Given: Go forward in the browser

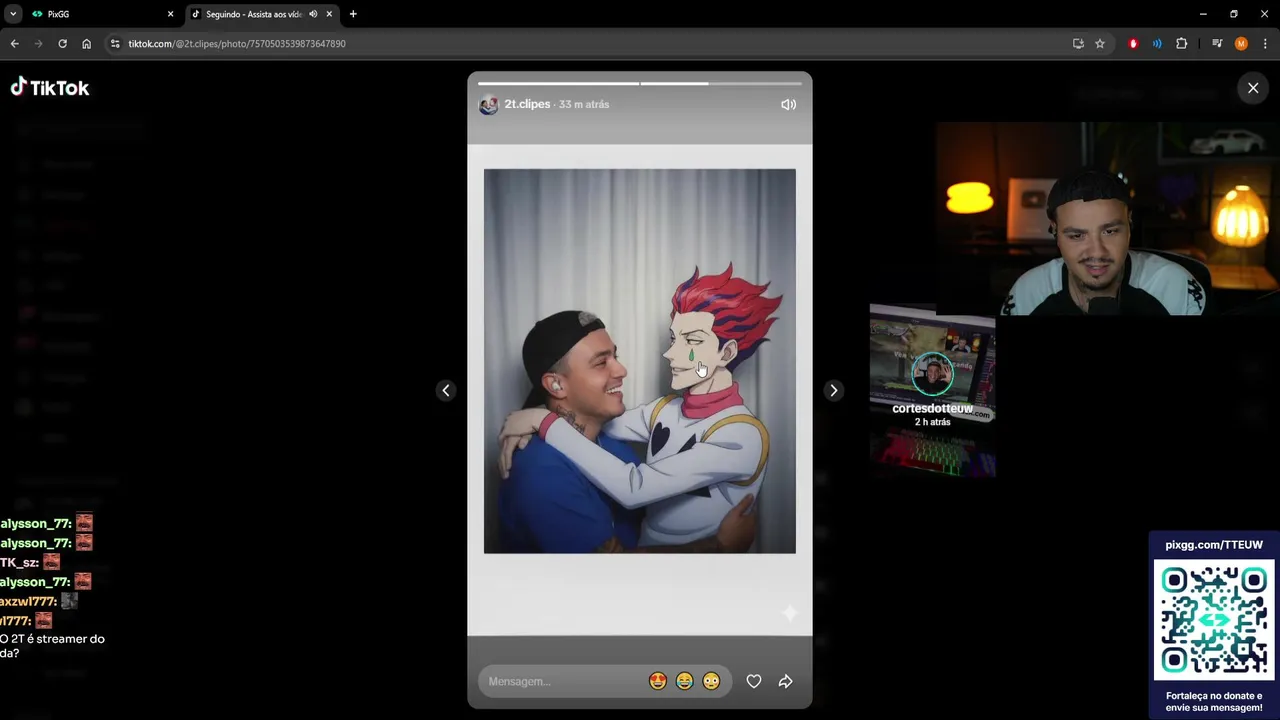Looking at the screenshot, I should (x=38, y=44).
